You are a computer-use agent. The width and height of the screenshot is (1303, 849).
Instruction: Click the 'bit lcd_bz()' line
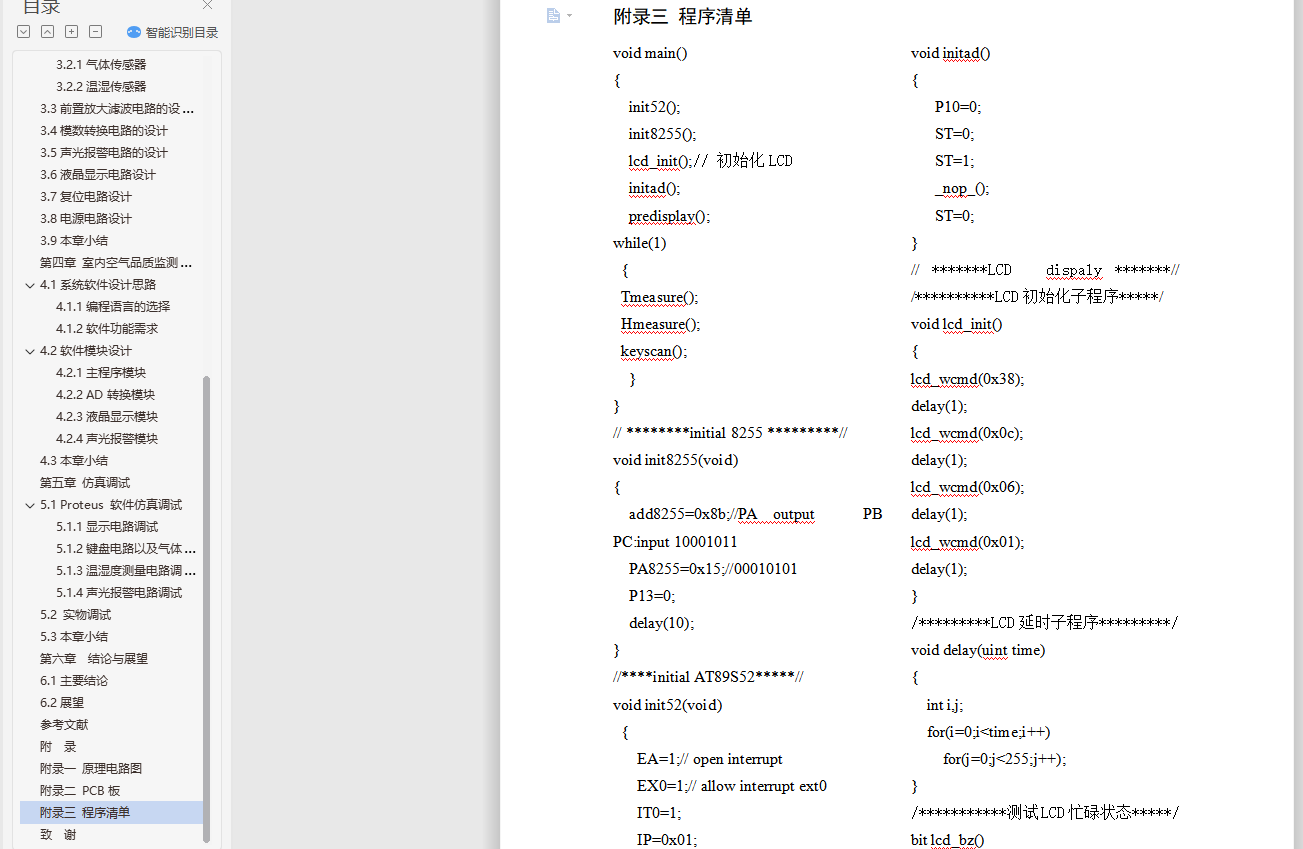[947, 840]
